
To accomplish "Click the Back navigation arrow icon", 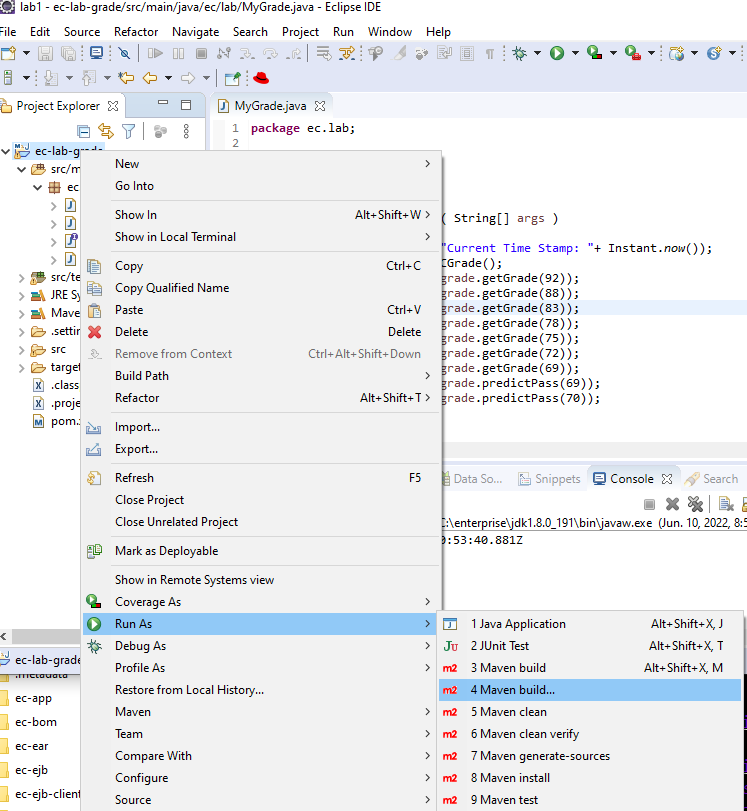I will 150,78.
